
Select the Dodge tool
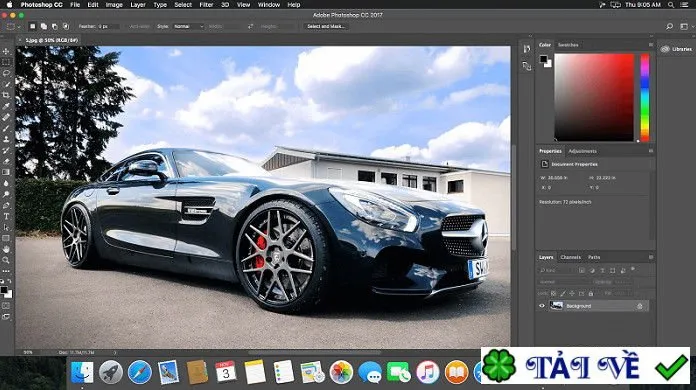coord(6,194)
